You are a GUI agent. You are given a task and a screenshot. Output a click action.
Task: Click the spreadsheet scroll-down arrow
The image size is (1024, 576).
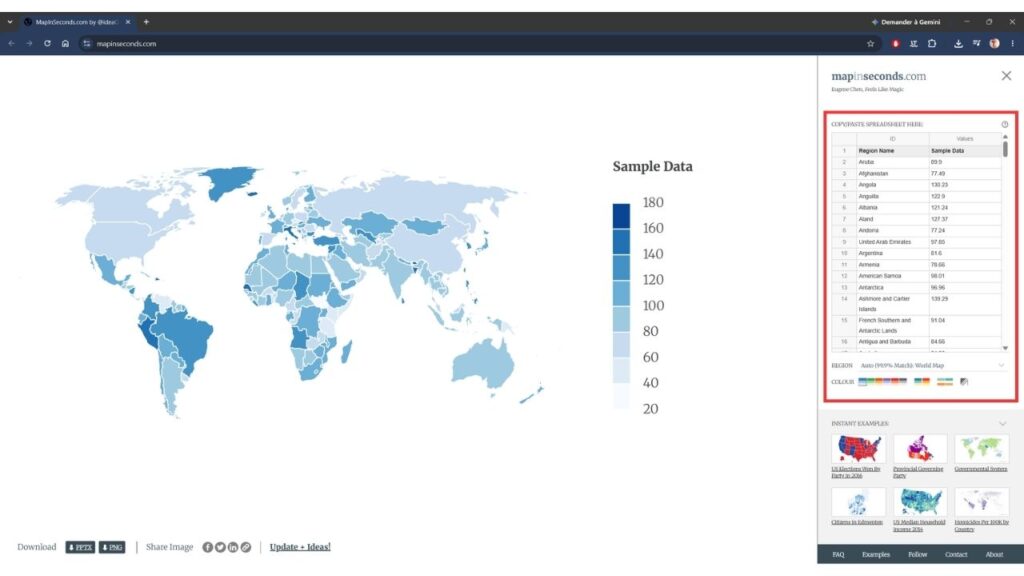coord(1005,348)
